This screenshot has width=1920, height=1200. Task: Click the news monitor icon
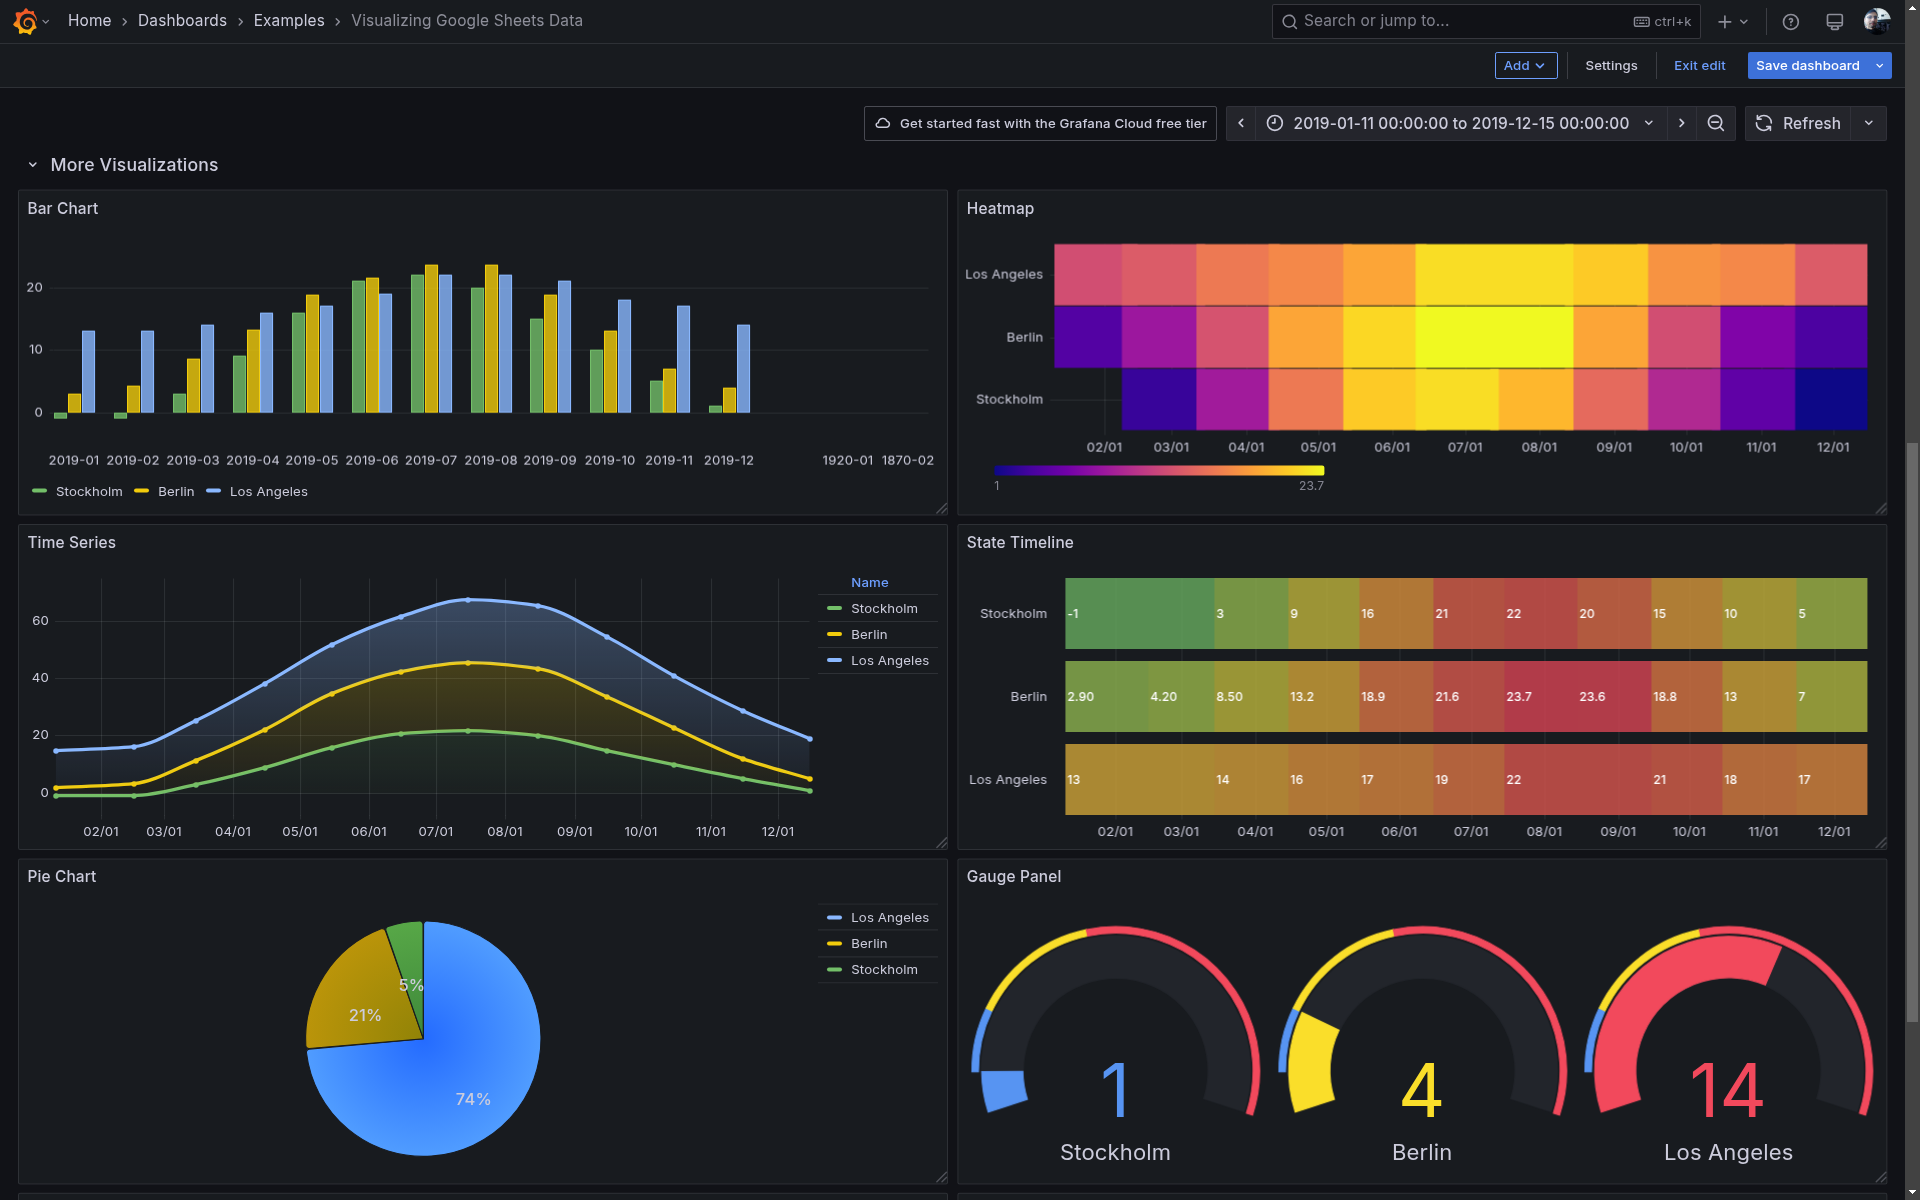[x=1834, y=21]
